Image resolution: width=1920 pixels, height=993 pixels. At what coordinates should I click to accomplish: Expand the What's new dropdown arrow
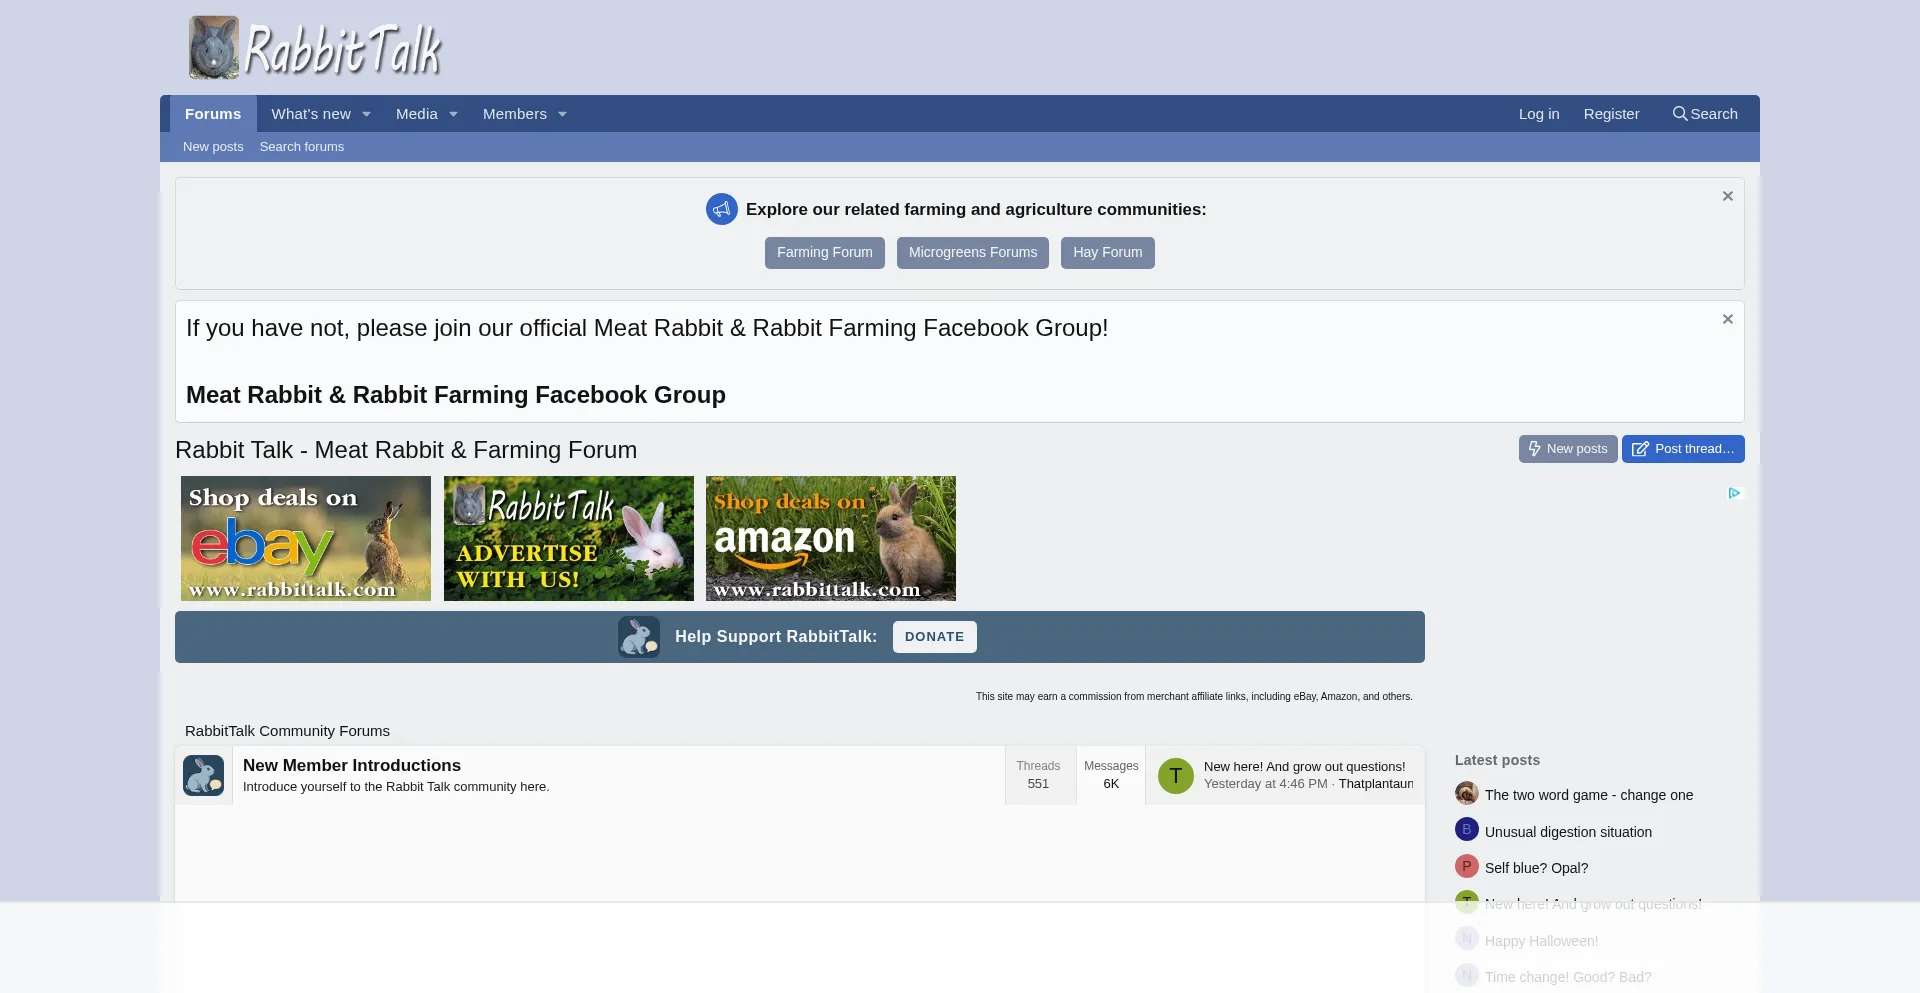[x=366, y=115]
